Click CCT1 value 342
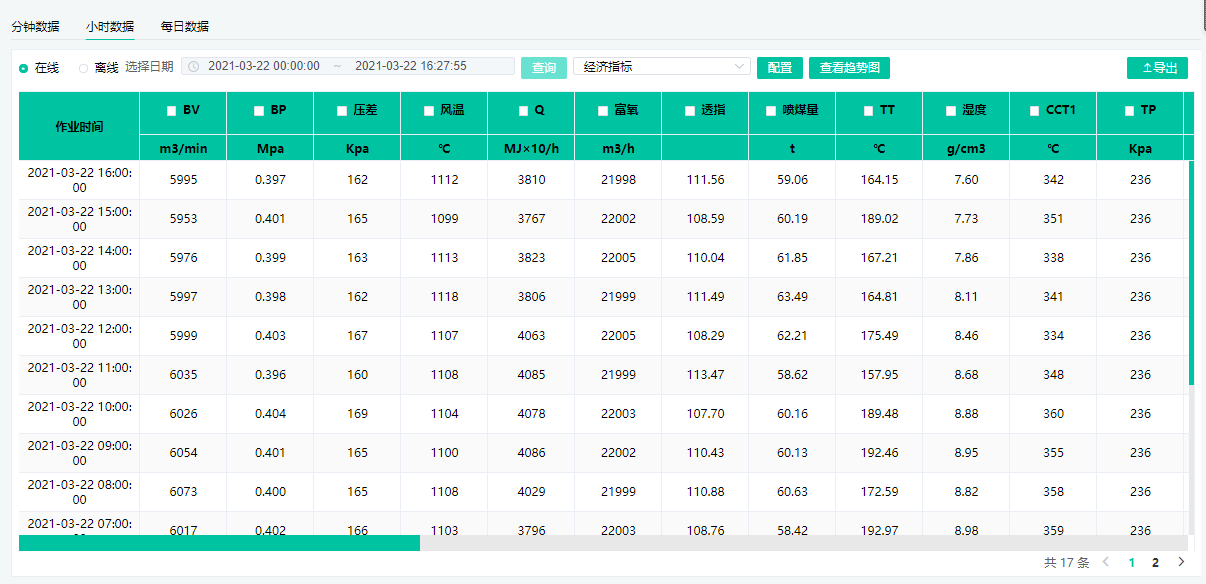 1053,180
